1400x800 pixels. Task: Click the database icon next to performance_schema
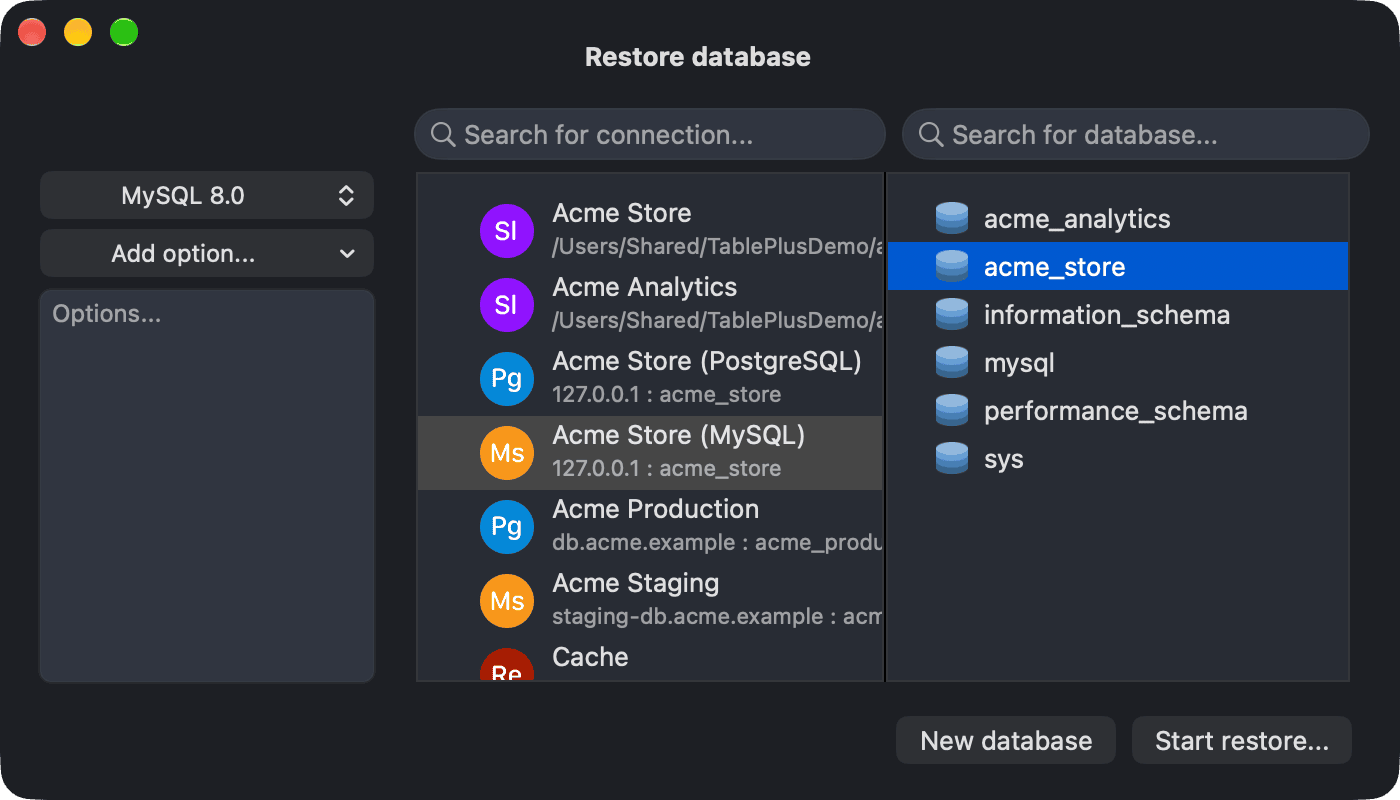click(952, 411)
